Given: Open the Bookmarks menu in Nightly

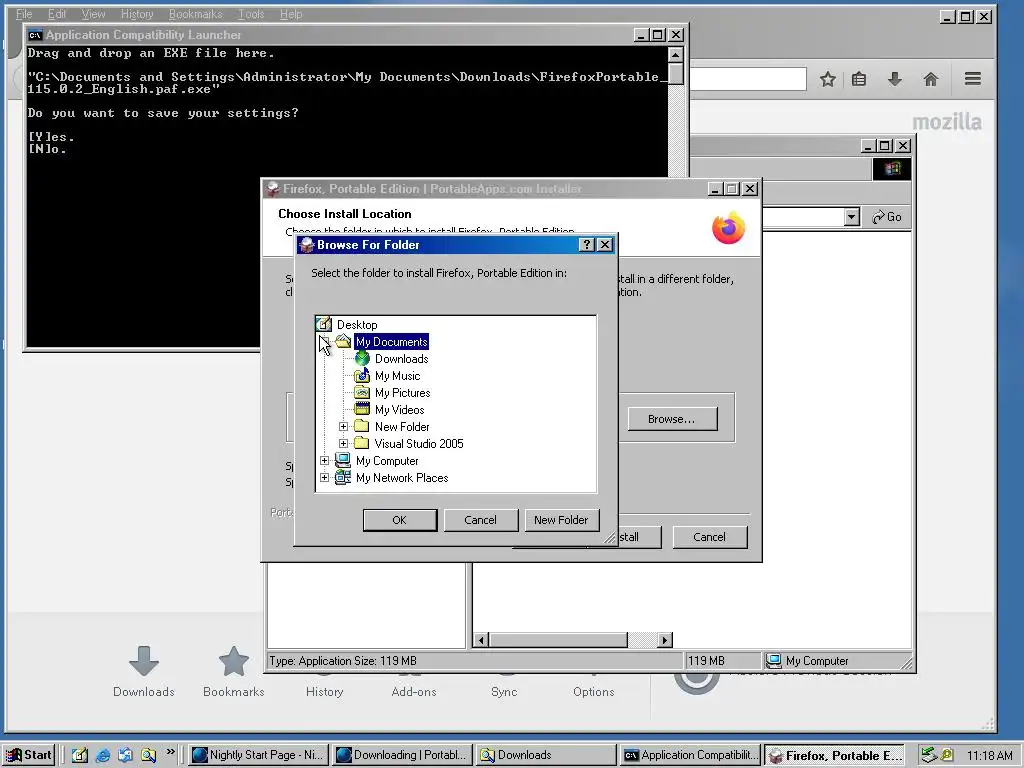Looking at the screenshot, I should click(x=195, y=14).
